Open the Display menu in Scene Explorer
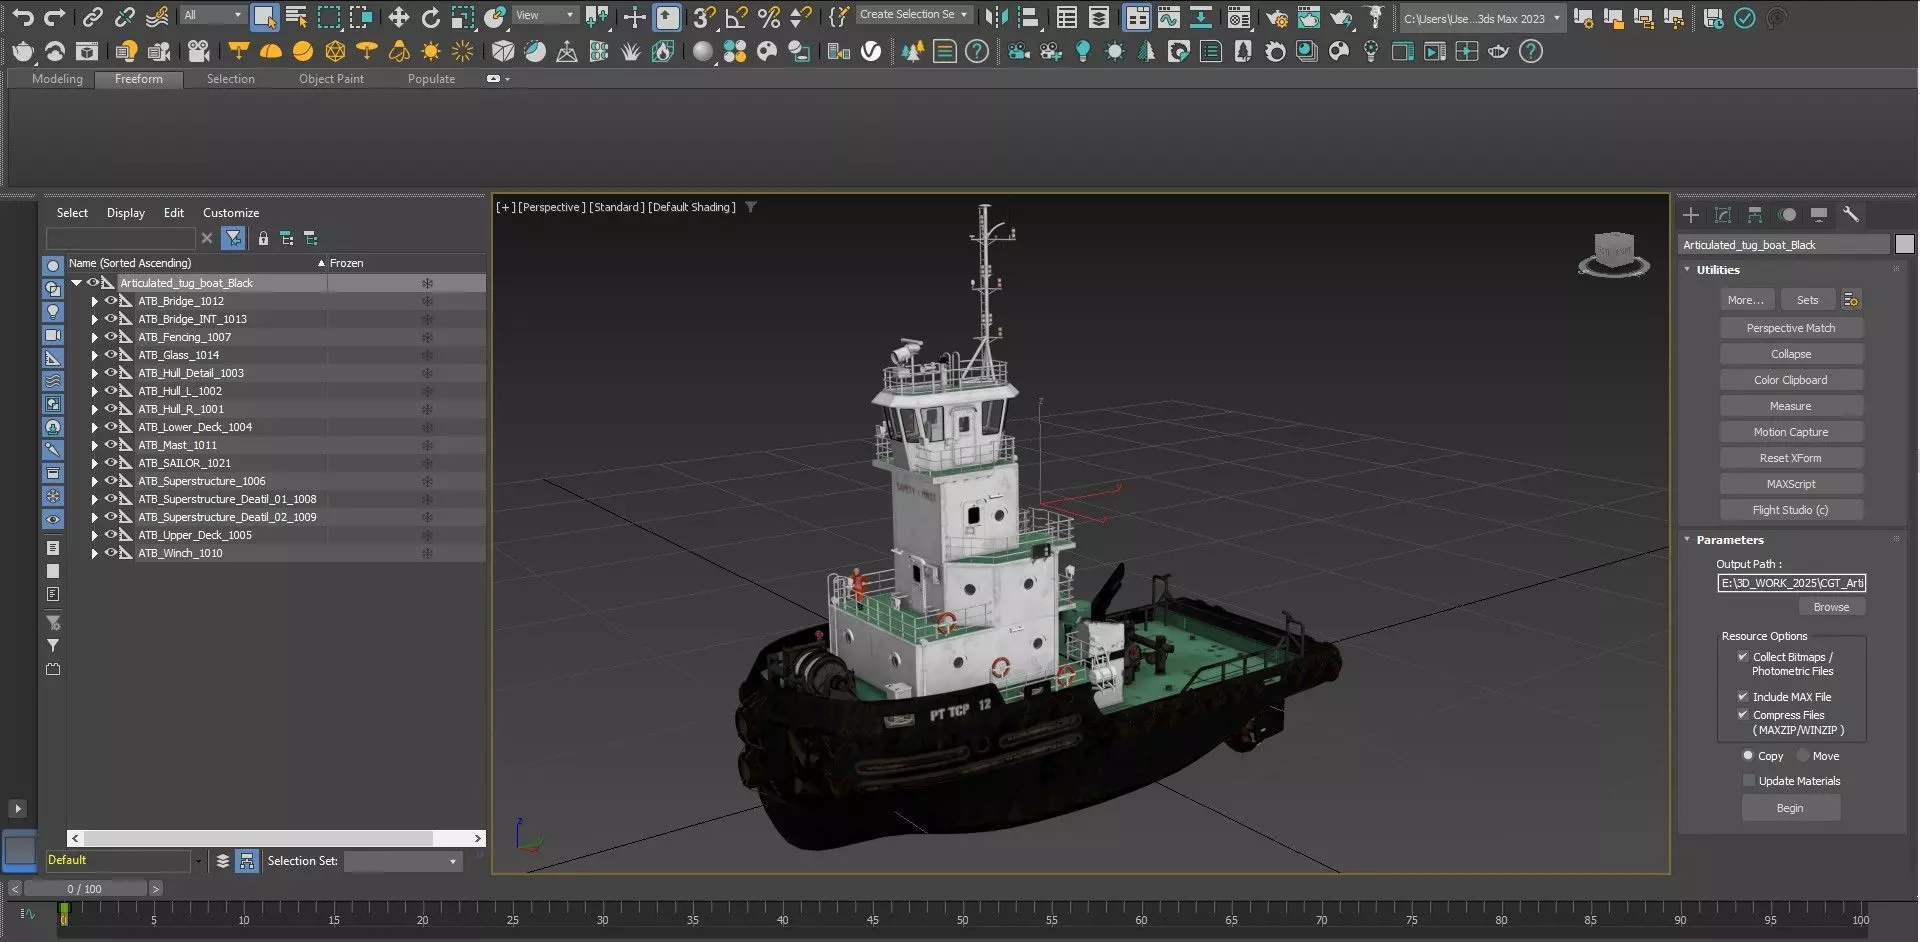The image size is (1920, 942). click(x=126, y=213)
